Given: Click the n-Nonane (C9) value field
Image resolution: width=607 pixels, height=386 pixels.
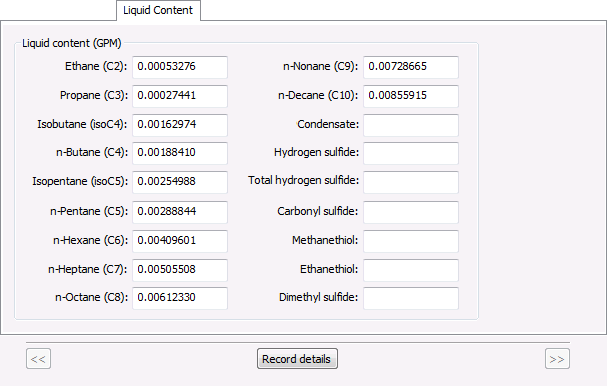Looking at the screenshot, I should tap(411, 67).
